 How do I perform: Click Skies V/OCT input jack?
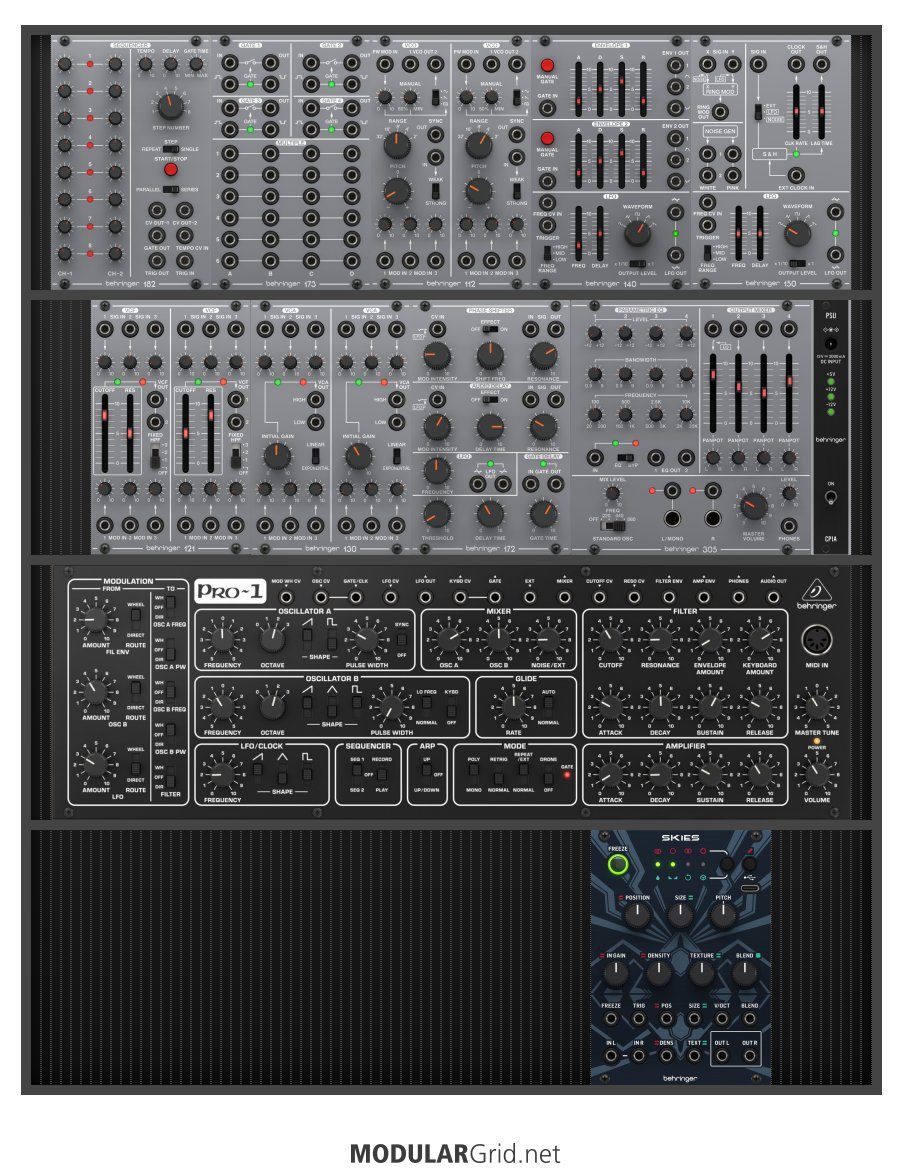tap(722, 1018)
